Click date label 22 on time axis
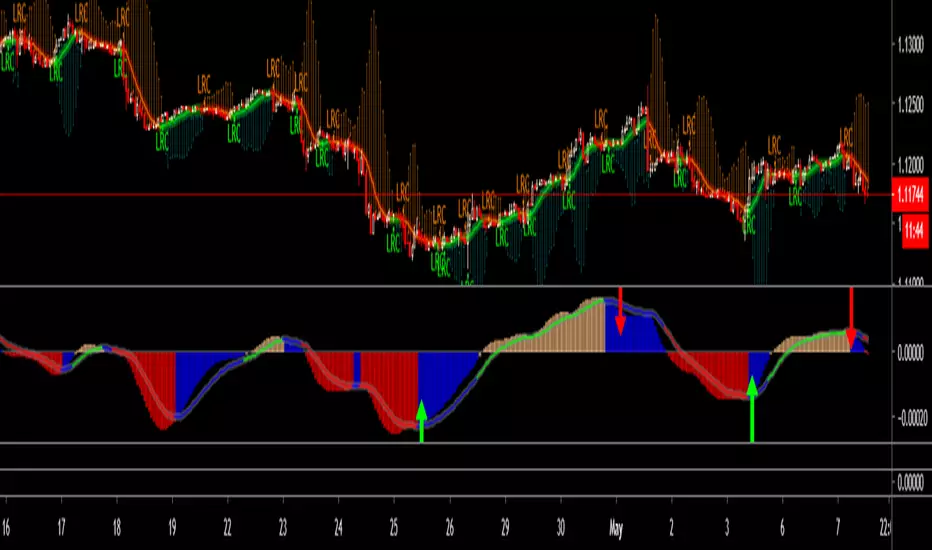Screen dimensions: 932x550 (x=227, y=527)
